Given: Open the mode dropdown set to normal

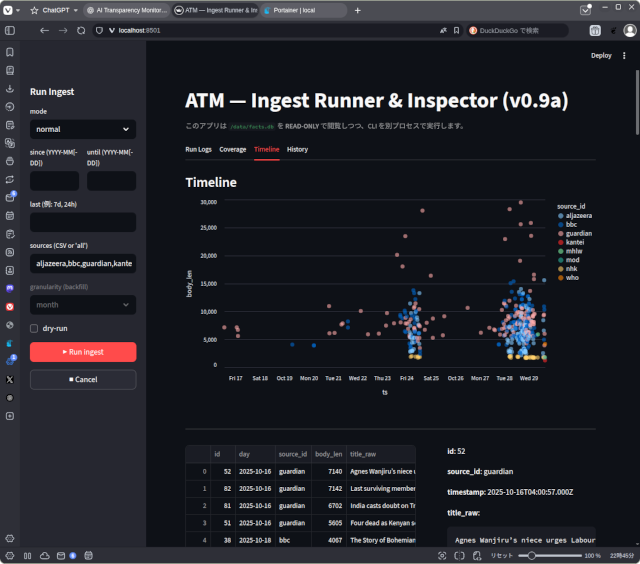Looking at the screenshot, I should tap(83, 129).
